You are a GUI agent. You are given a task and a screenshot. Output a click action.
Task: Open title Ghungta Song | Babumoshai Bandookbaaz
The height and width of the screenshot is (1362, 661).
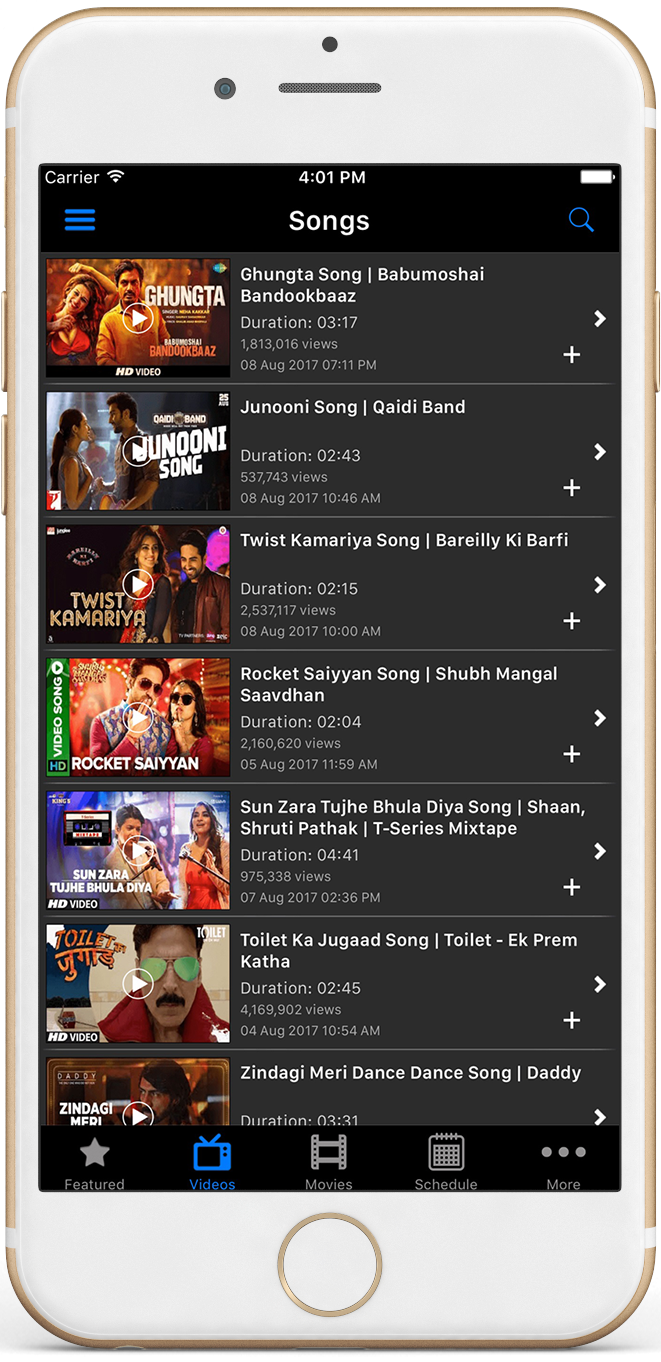point(362,285)
